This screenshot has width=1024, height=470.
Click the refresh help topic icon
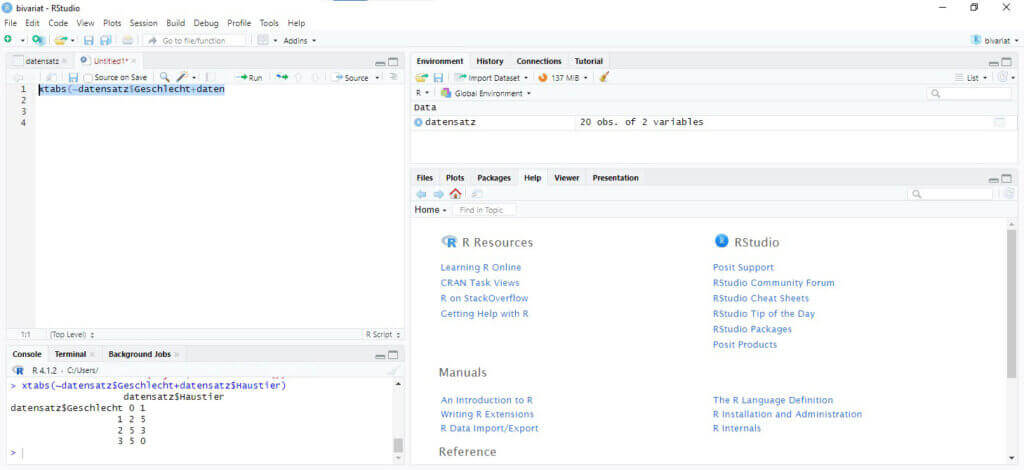click(1010, 194)
